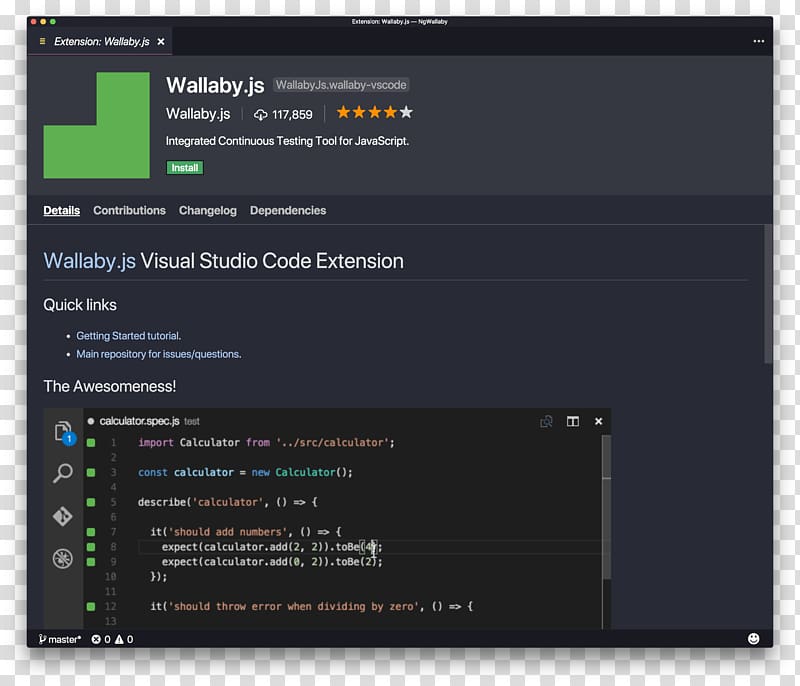Click green coverage indicator on line 1

click(91, 443)
